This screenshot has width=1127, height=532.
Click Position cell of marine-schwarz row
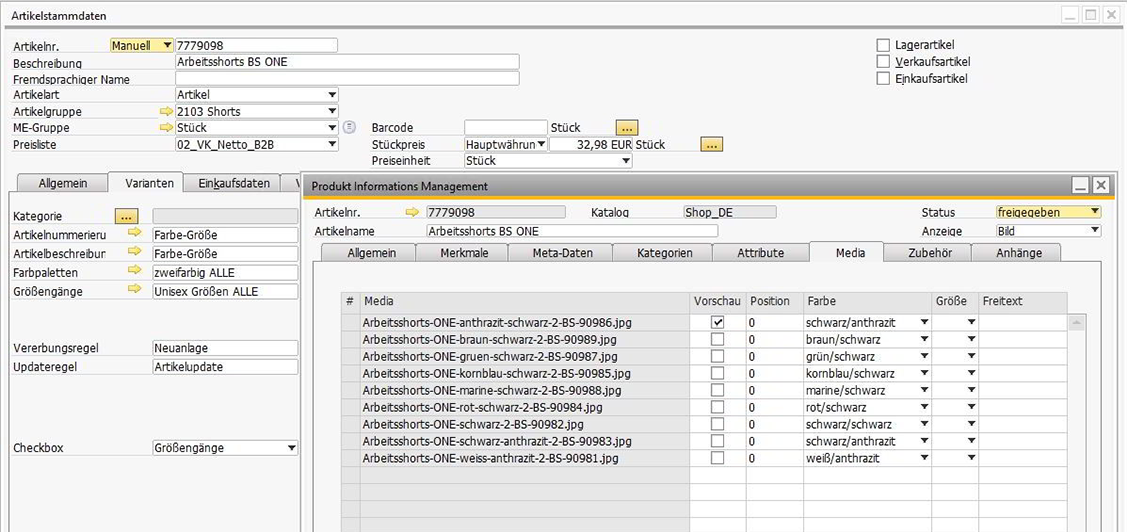tap(775, 390)
